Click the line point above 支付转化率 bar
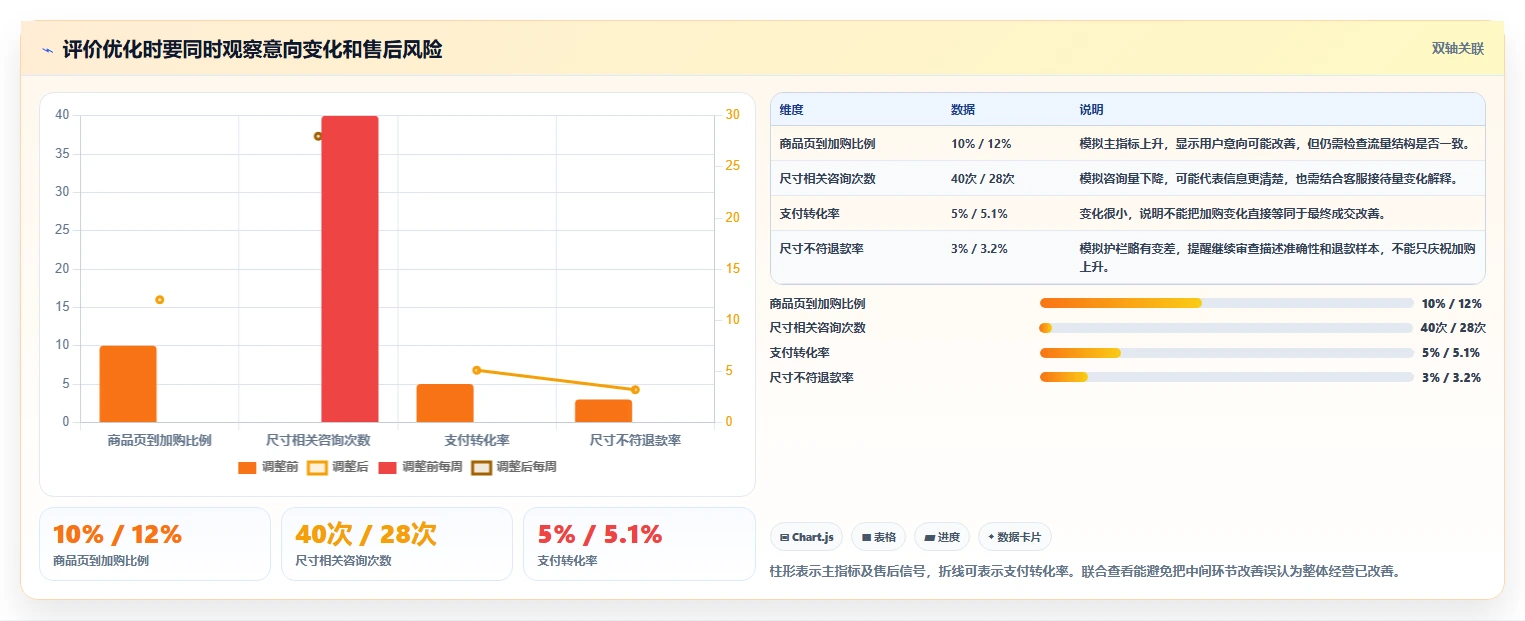The width and height of the screenshot is (1525, 621). point(477,370)
